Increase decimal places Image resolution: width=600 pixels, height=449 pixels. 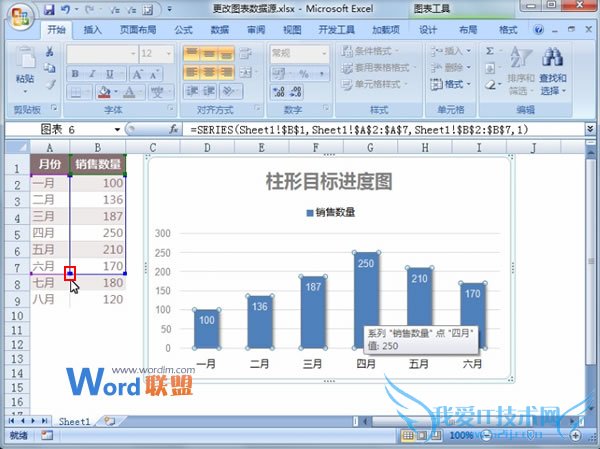point(279,91)
